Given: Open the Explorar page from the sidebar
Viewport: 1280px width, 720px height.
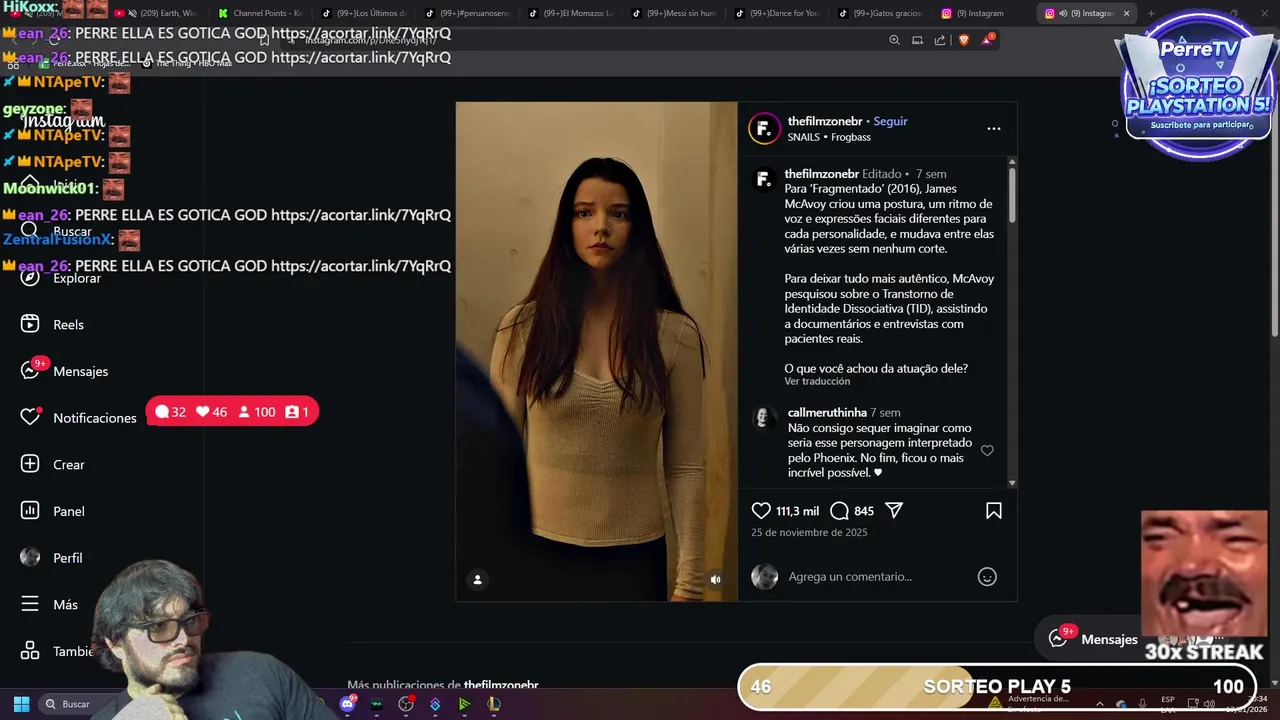Looking at the screenshot, I should point(62,278).
